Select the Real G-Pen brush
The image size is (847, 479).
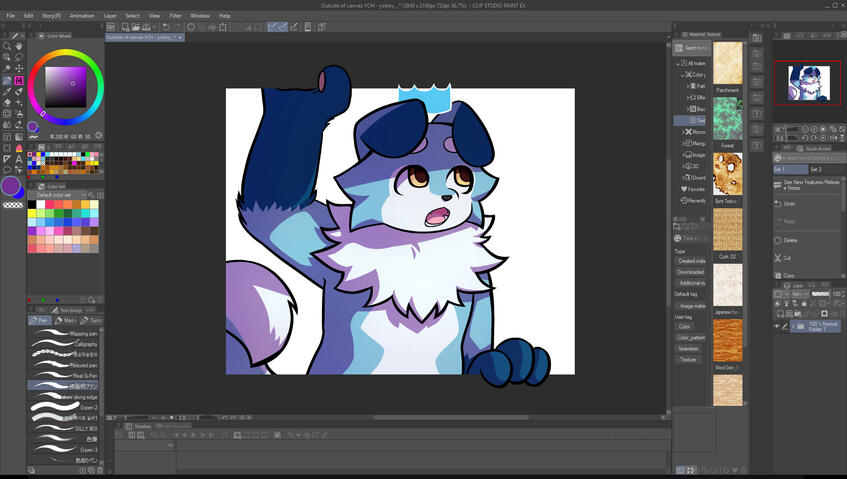pos(63,375)
